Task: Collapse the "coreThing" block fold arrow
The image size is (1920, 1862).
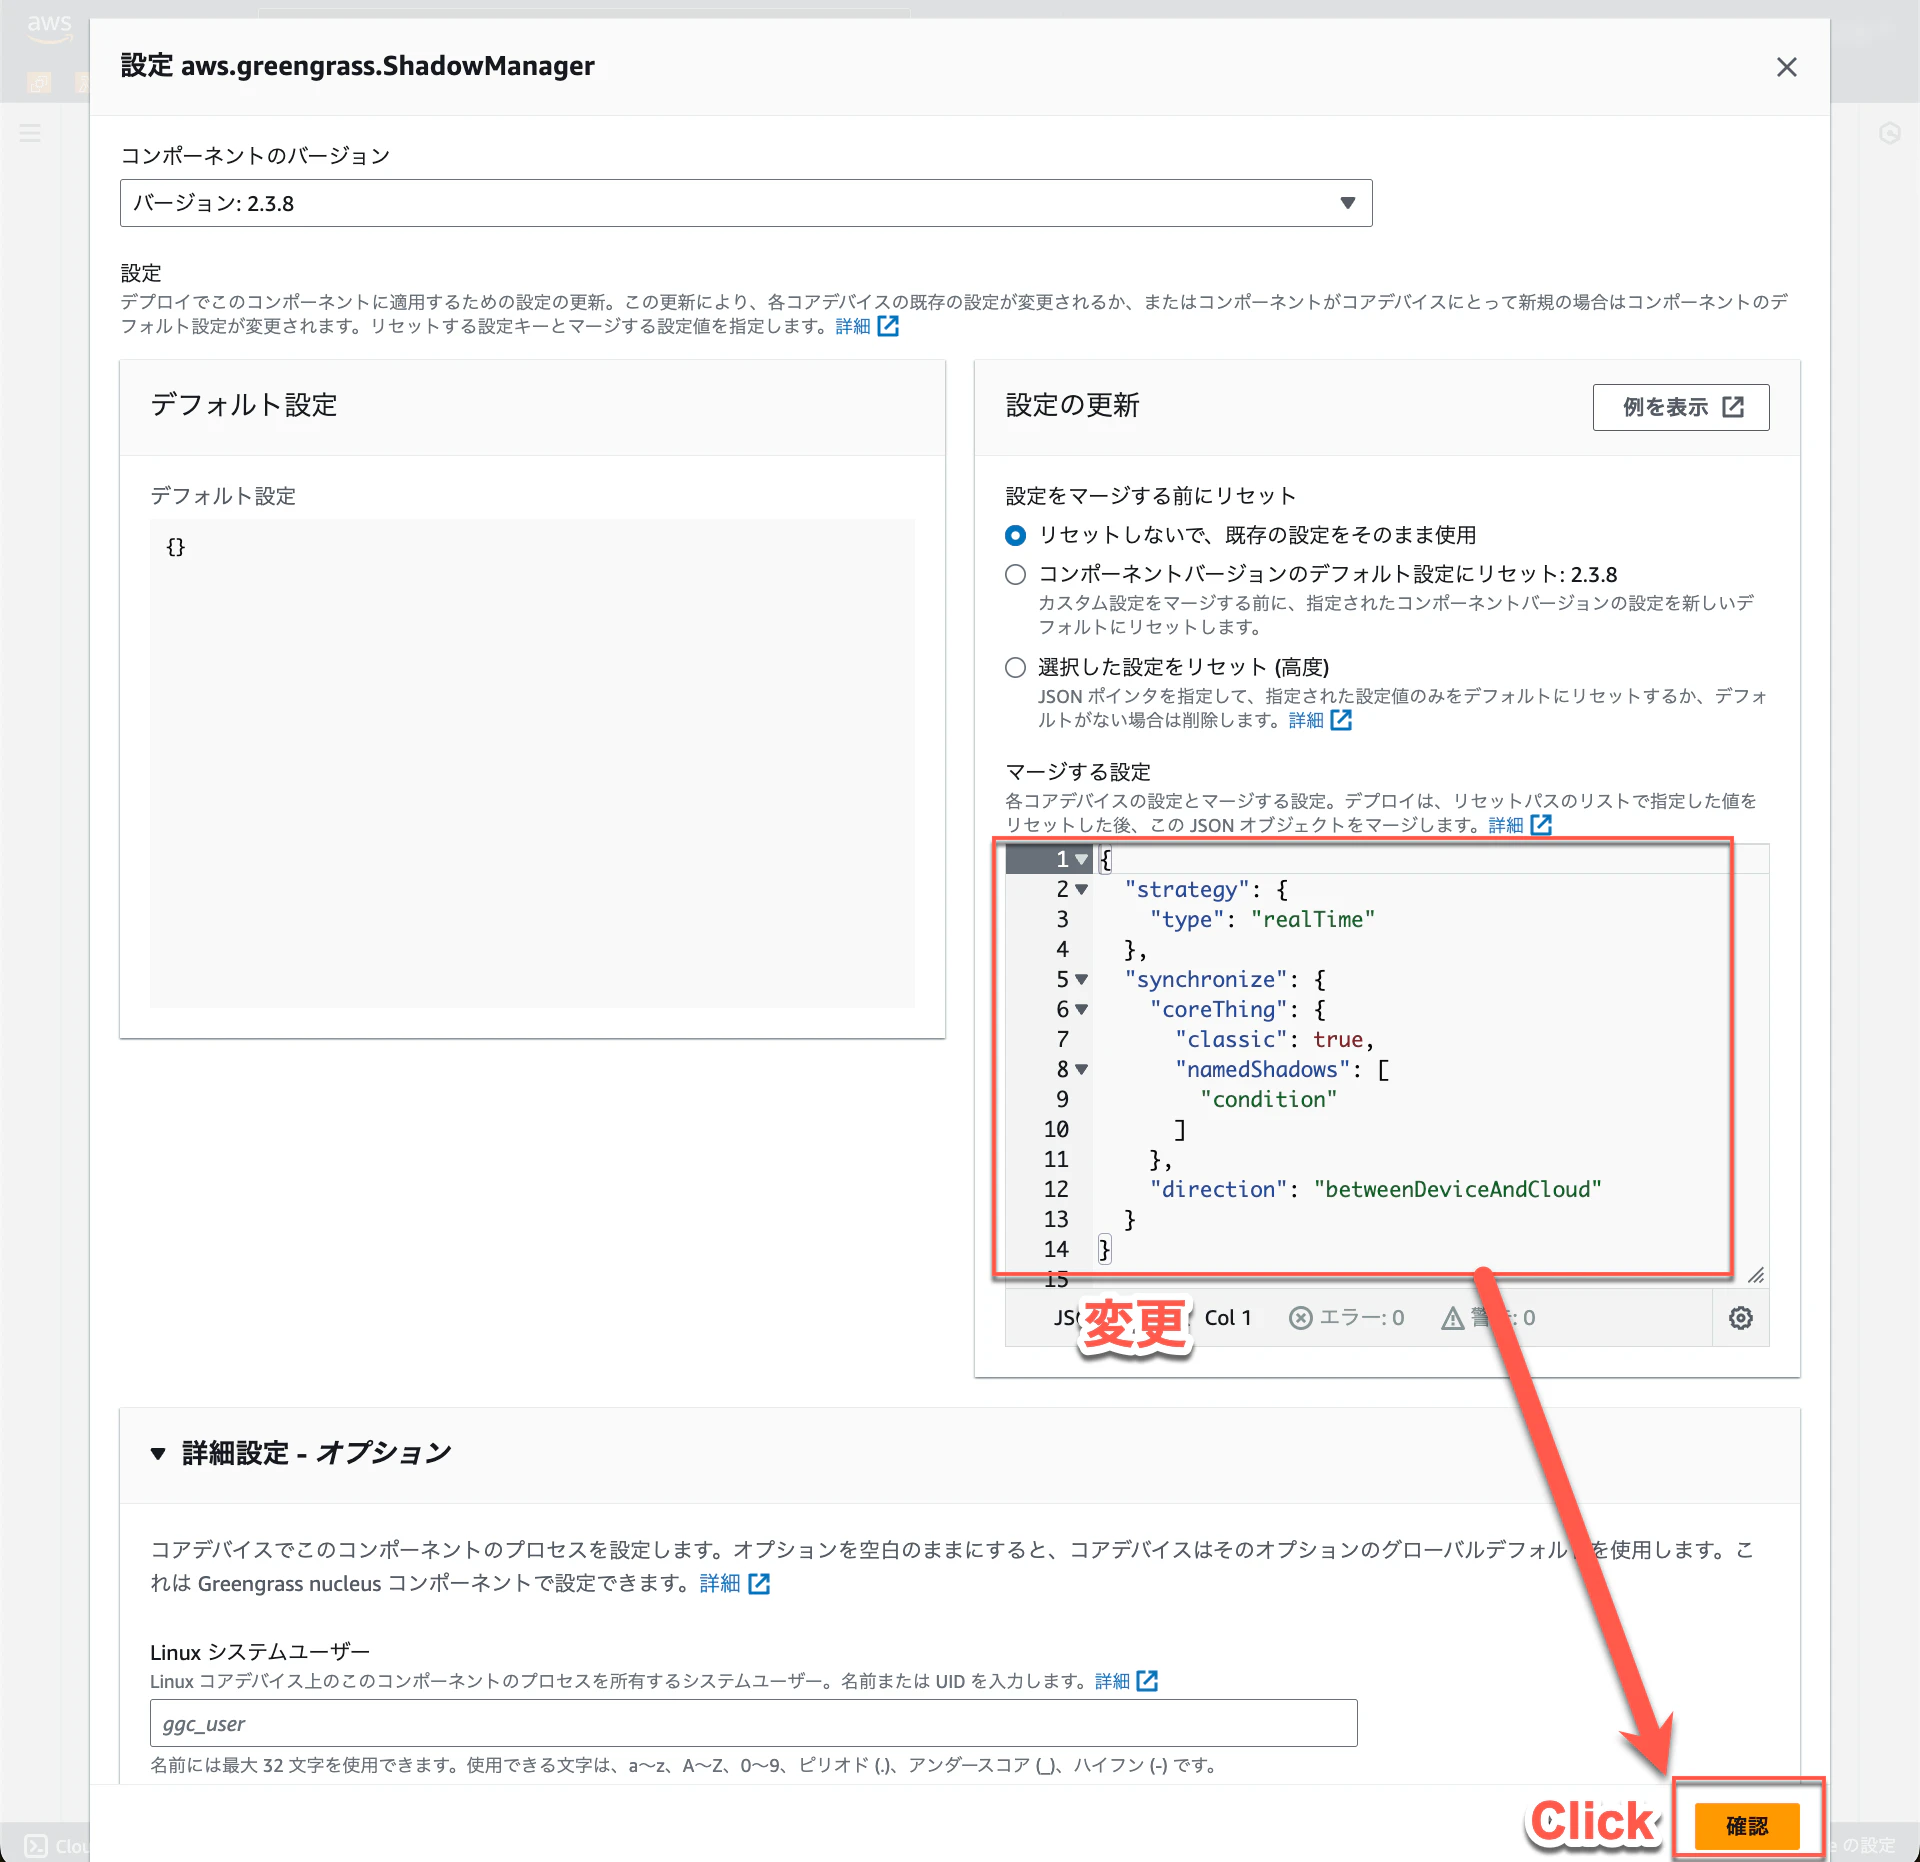Action: click(1081, 1009)
